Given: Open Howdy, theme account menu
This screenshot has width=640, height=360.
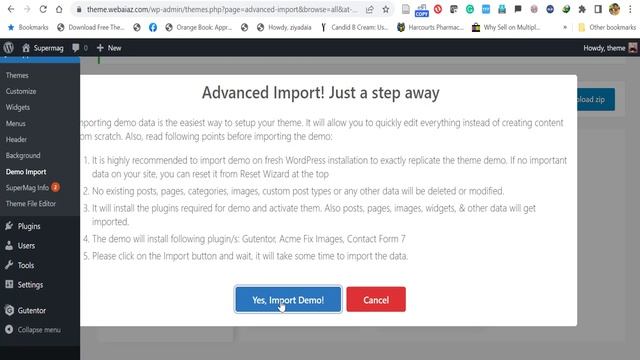Looking at the screenshot, I should [610, 48].
